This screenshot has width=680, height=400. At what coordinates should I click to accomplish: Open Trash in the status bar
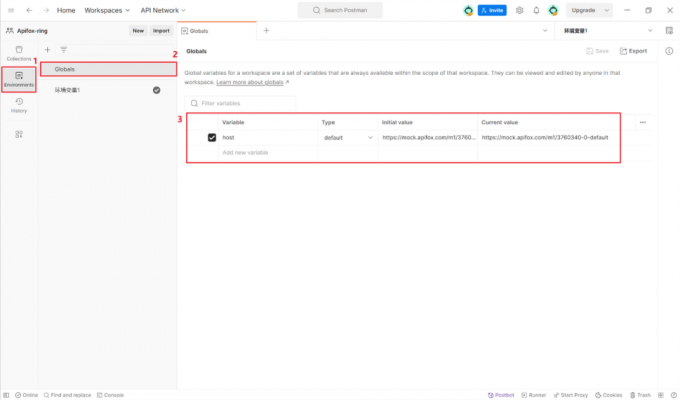[640, 395]
